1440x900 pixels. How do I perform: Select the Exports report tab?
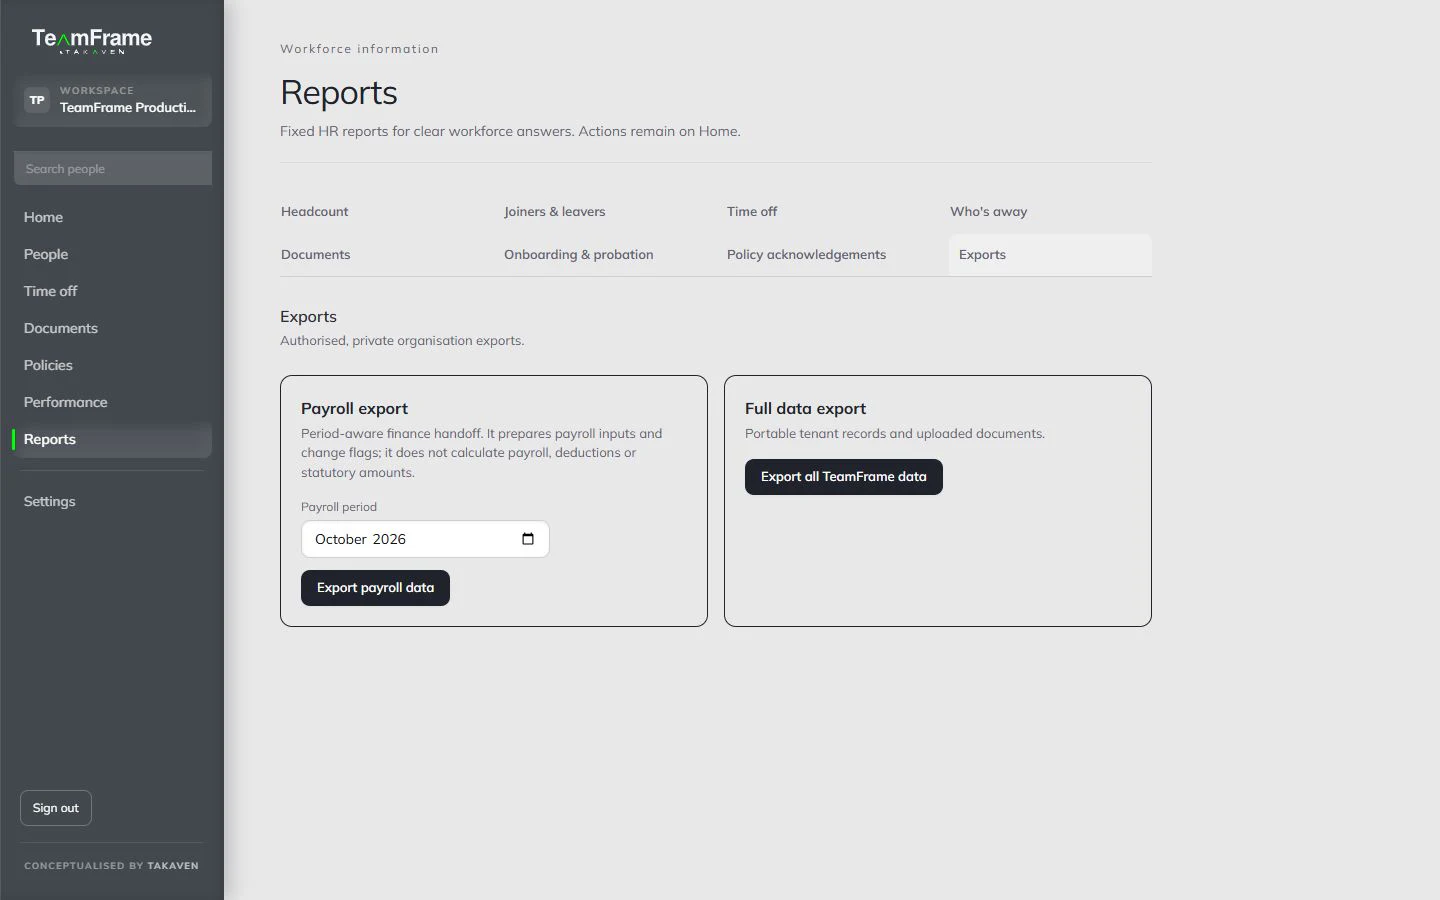[1050, 255]
